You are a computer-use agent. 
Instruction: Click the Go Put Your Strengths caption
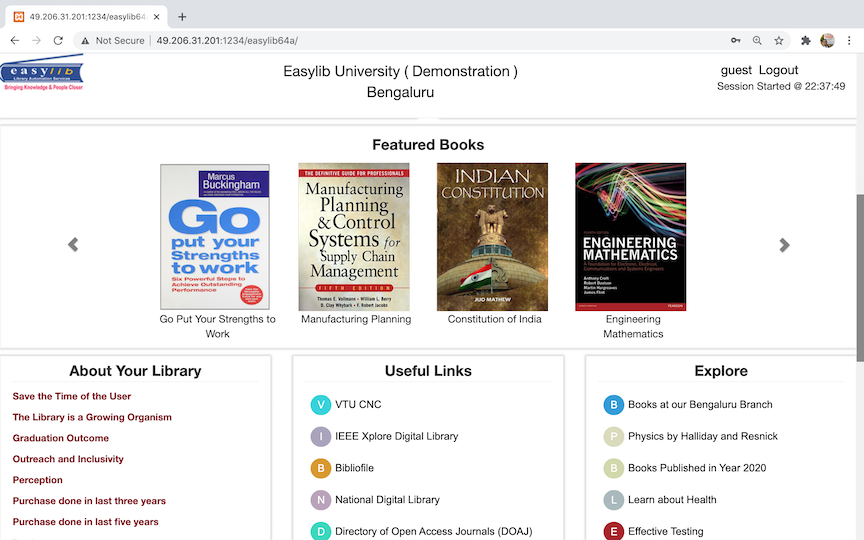click(217, 326)
